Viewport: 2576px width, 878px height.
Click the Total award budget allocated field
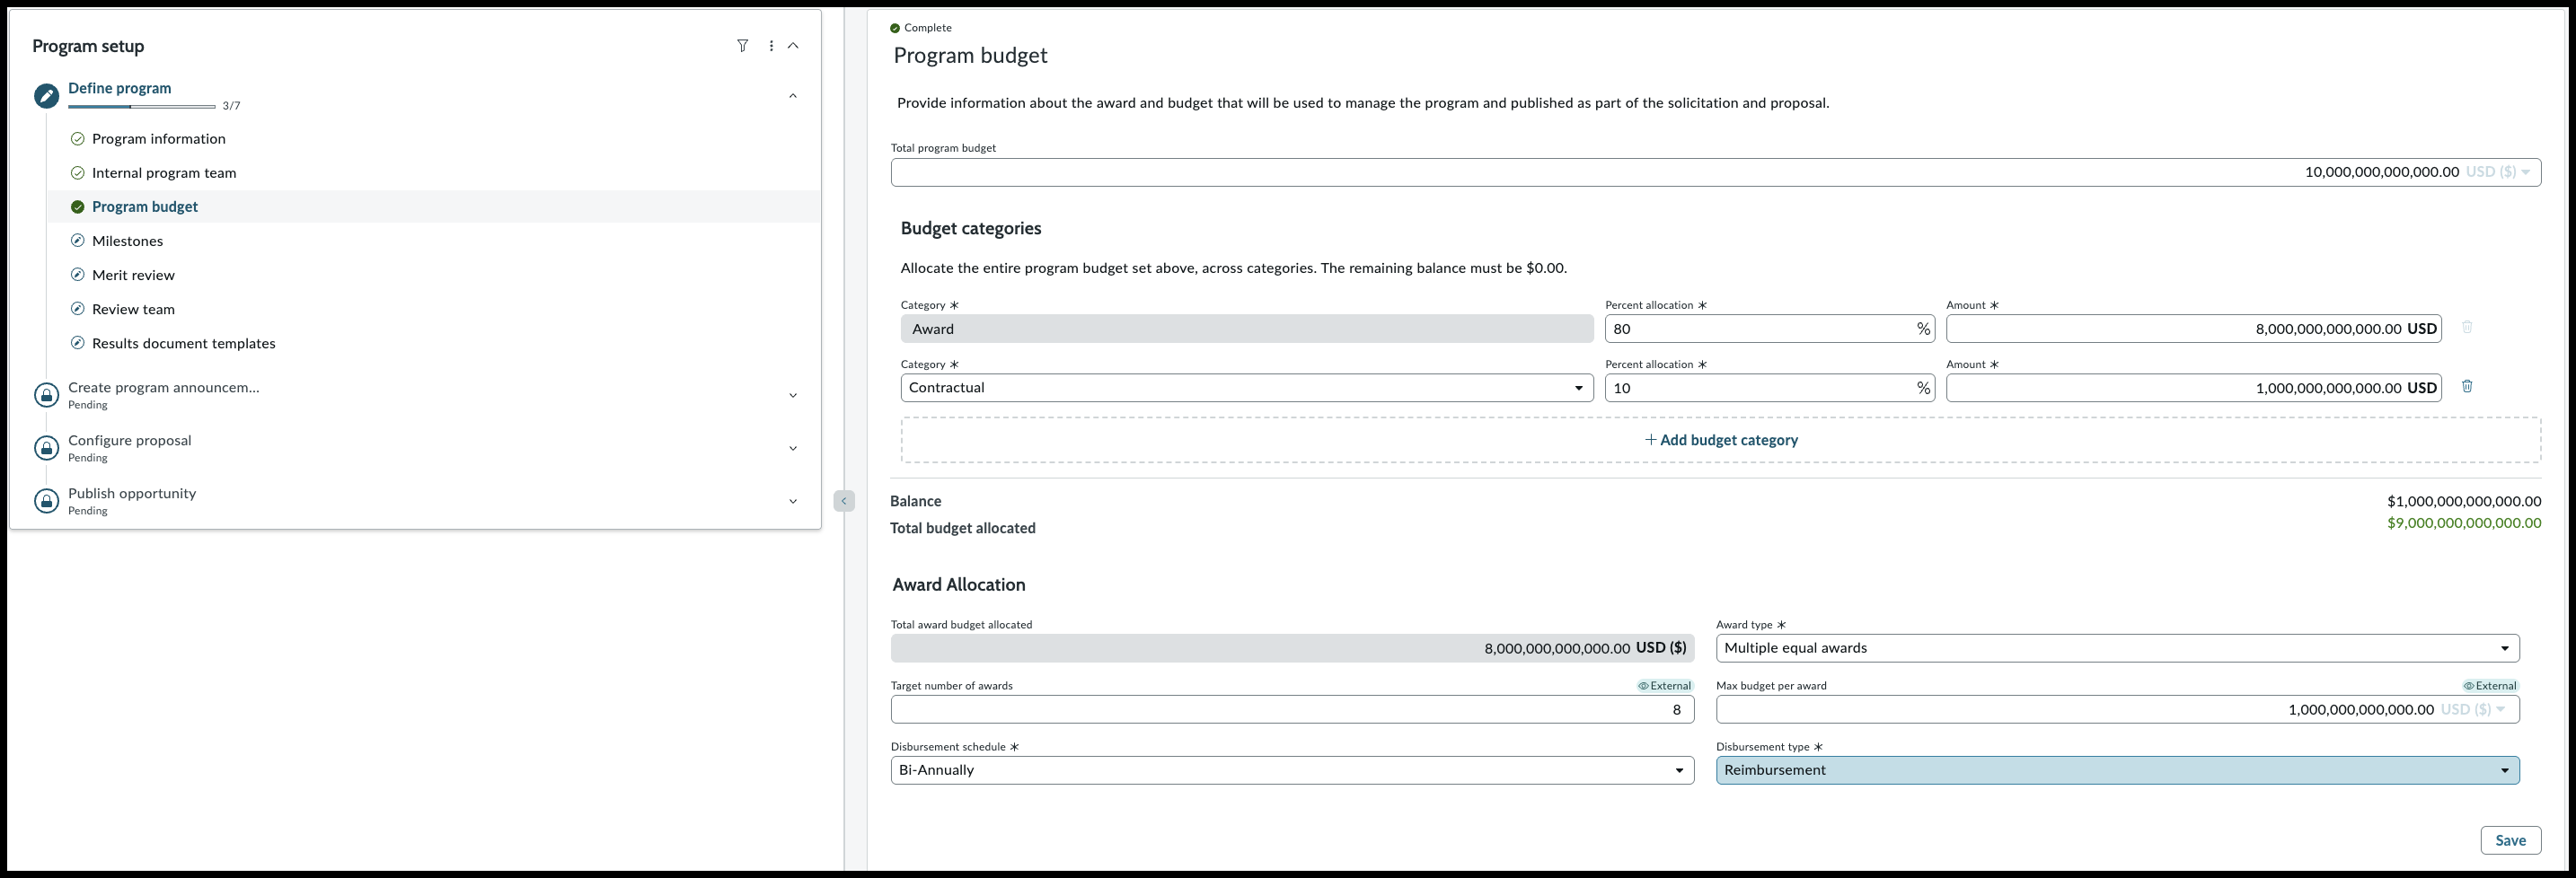1292,648
